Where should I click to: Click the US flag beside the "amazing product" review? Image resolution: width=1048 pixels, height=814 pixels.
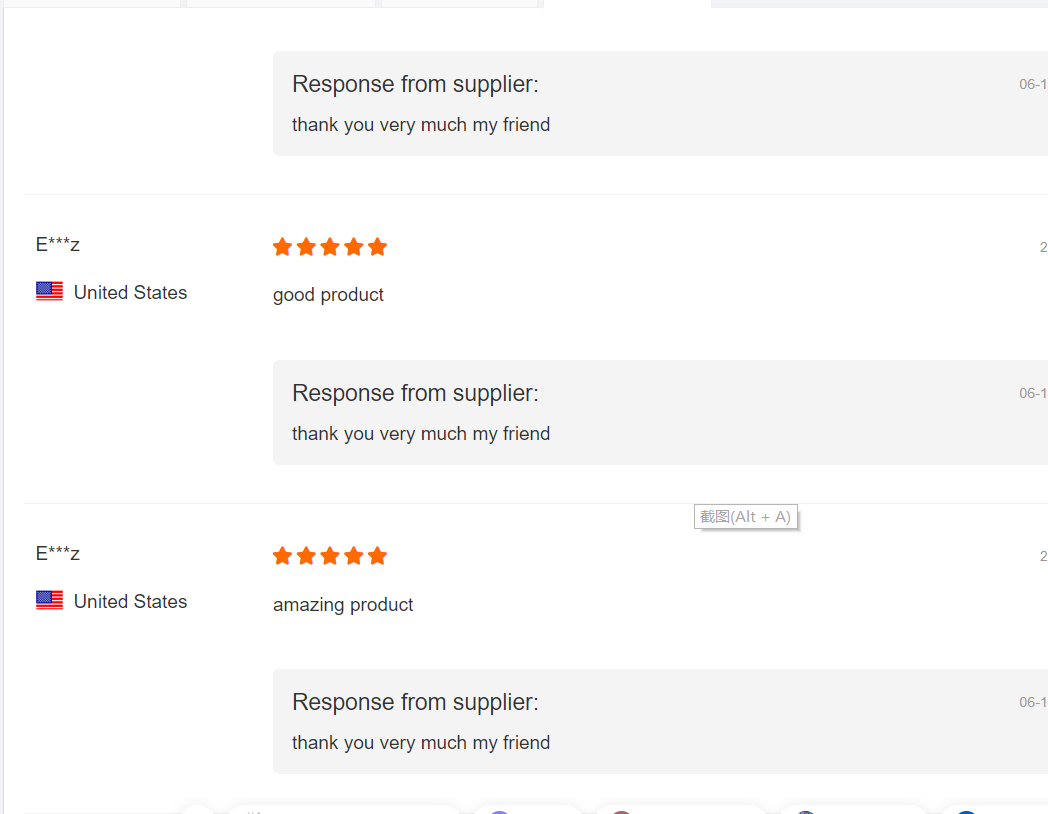point(49,600)
